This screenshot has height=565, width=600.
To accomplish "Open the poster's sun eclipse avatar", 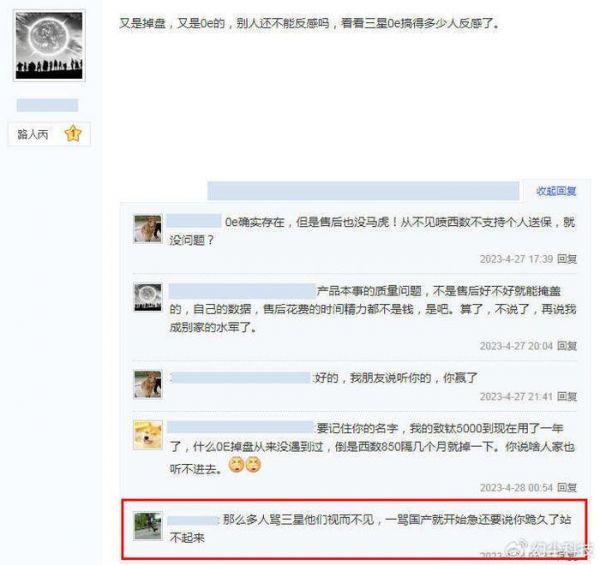I will 49,46.
